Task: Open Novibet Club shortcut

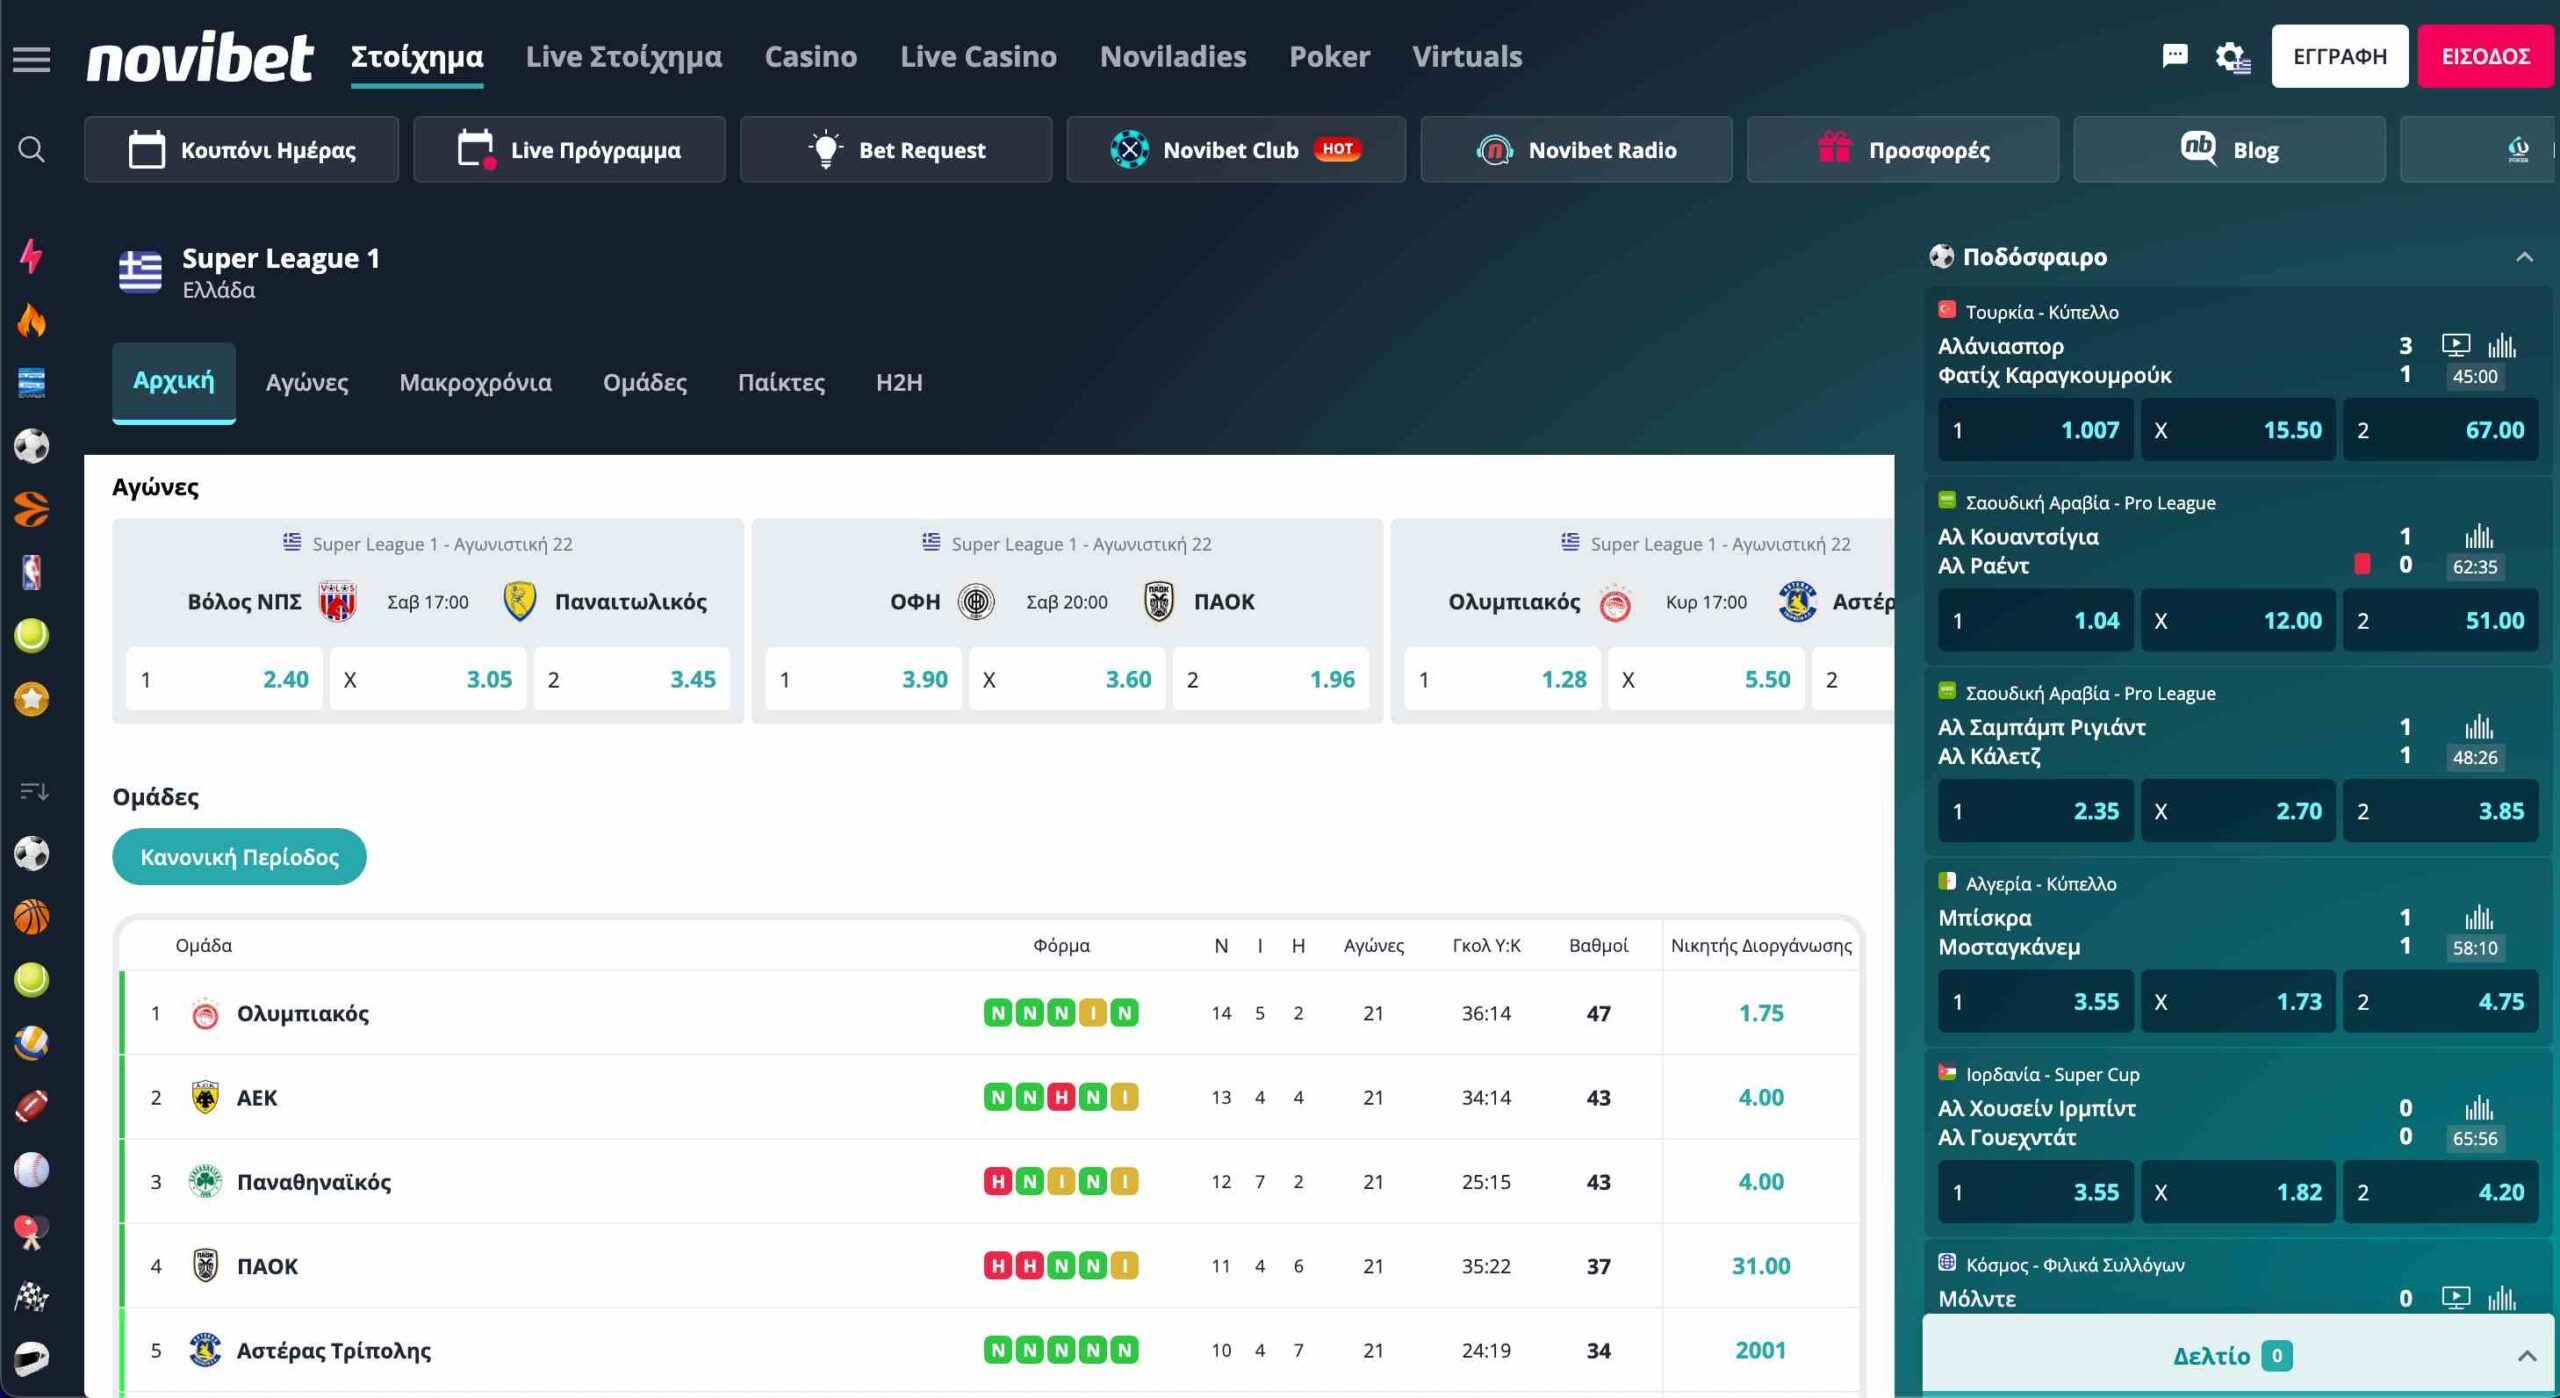Action: pos(1236,150)
